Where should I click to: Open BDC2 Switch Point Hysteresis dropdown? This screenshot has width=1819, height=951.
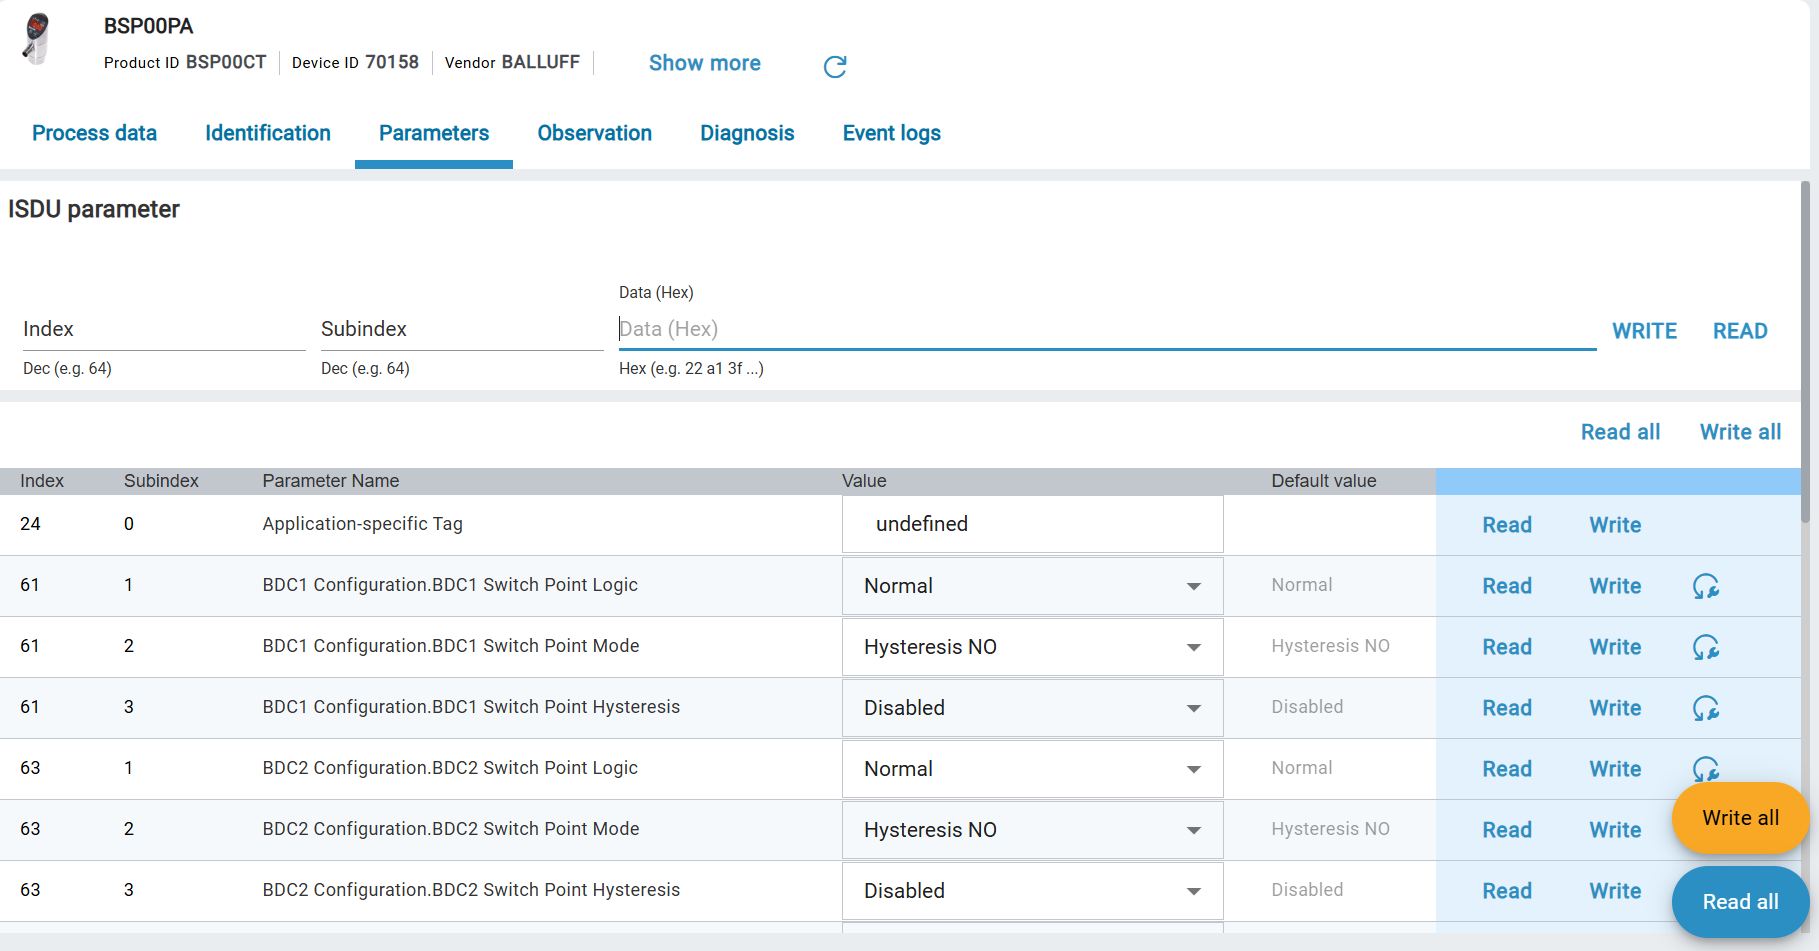(x=1032, y=891)
